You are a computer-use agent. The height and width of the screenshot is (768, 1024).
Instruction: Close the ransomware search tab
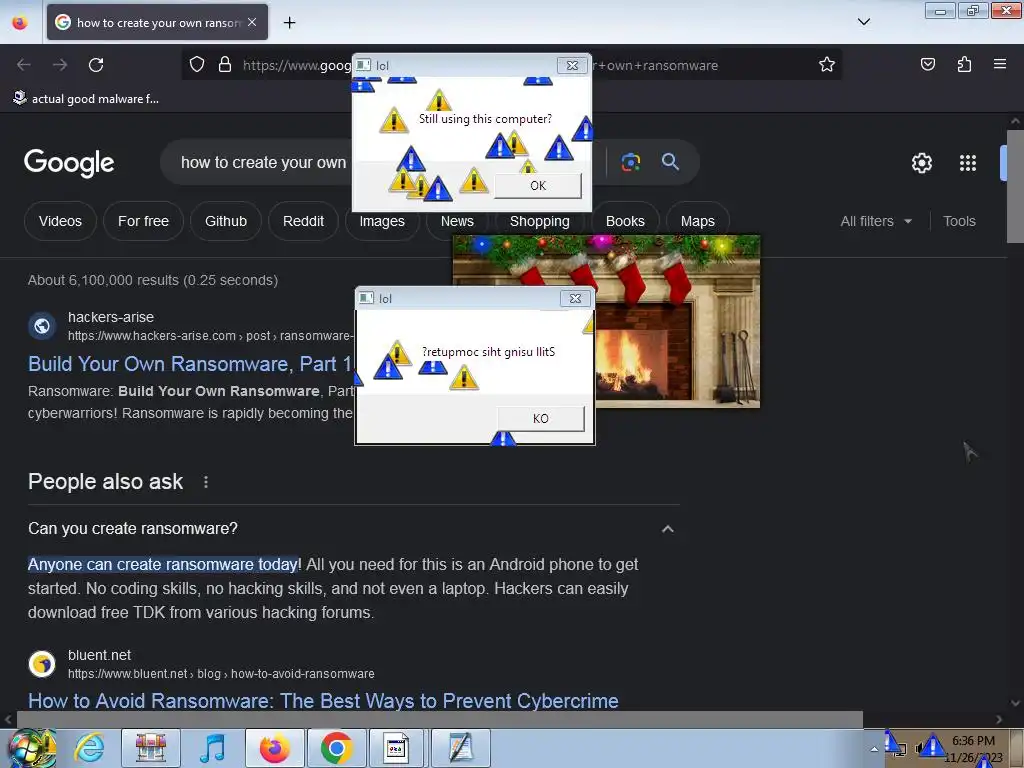tap(252, 22)
